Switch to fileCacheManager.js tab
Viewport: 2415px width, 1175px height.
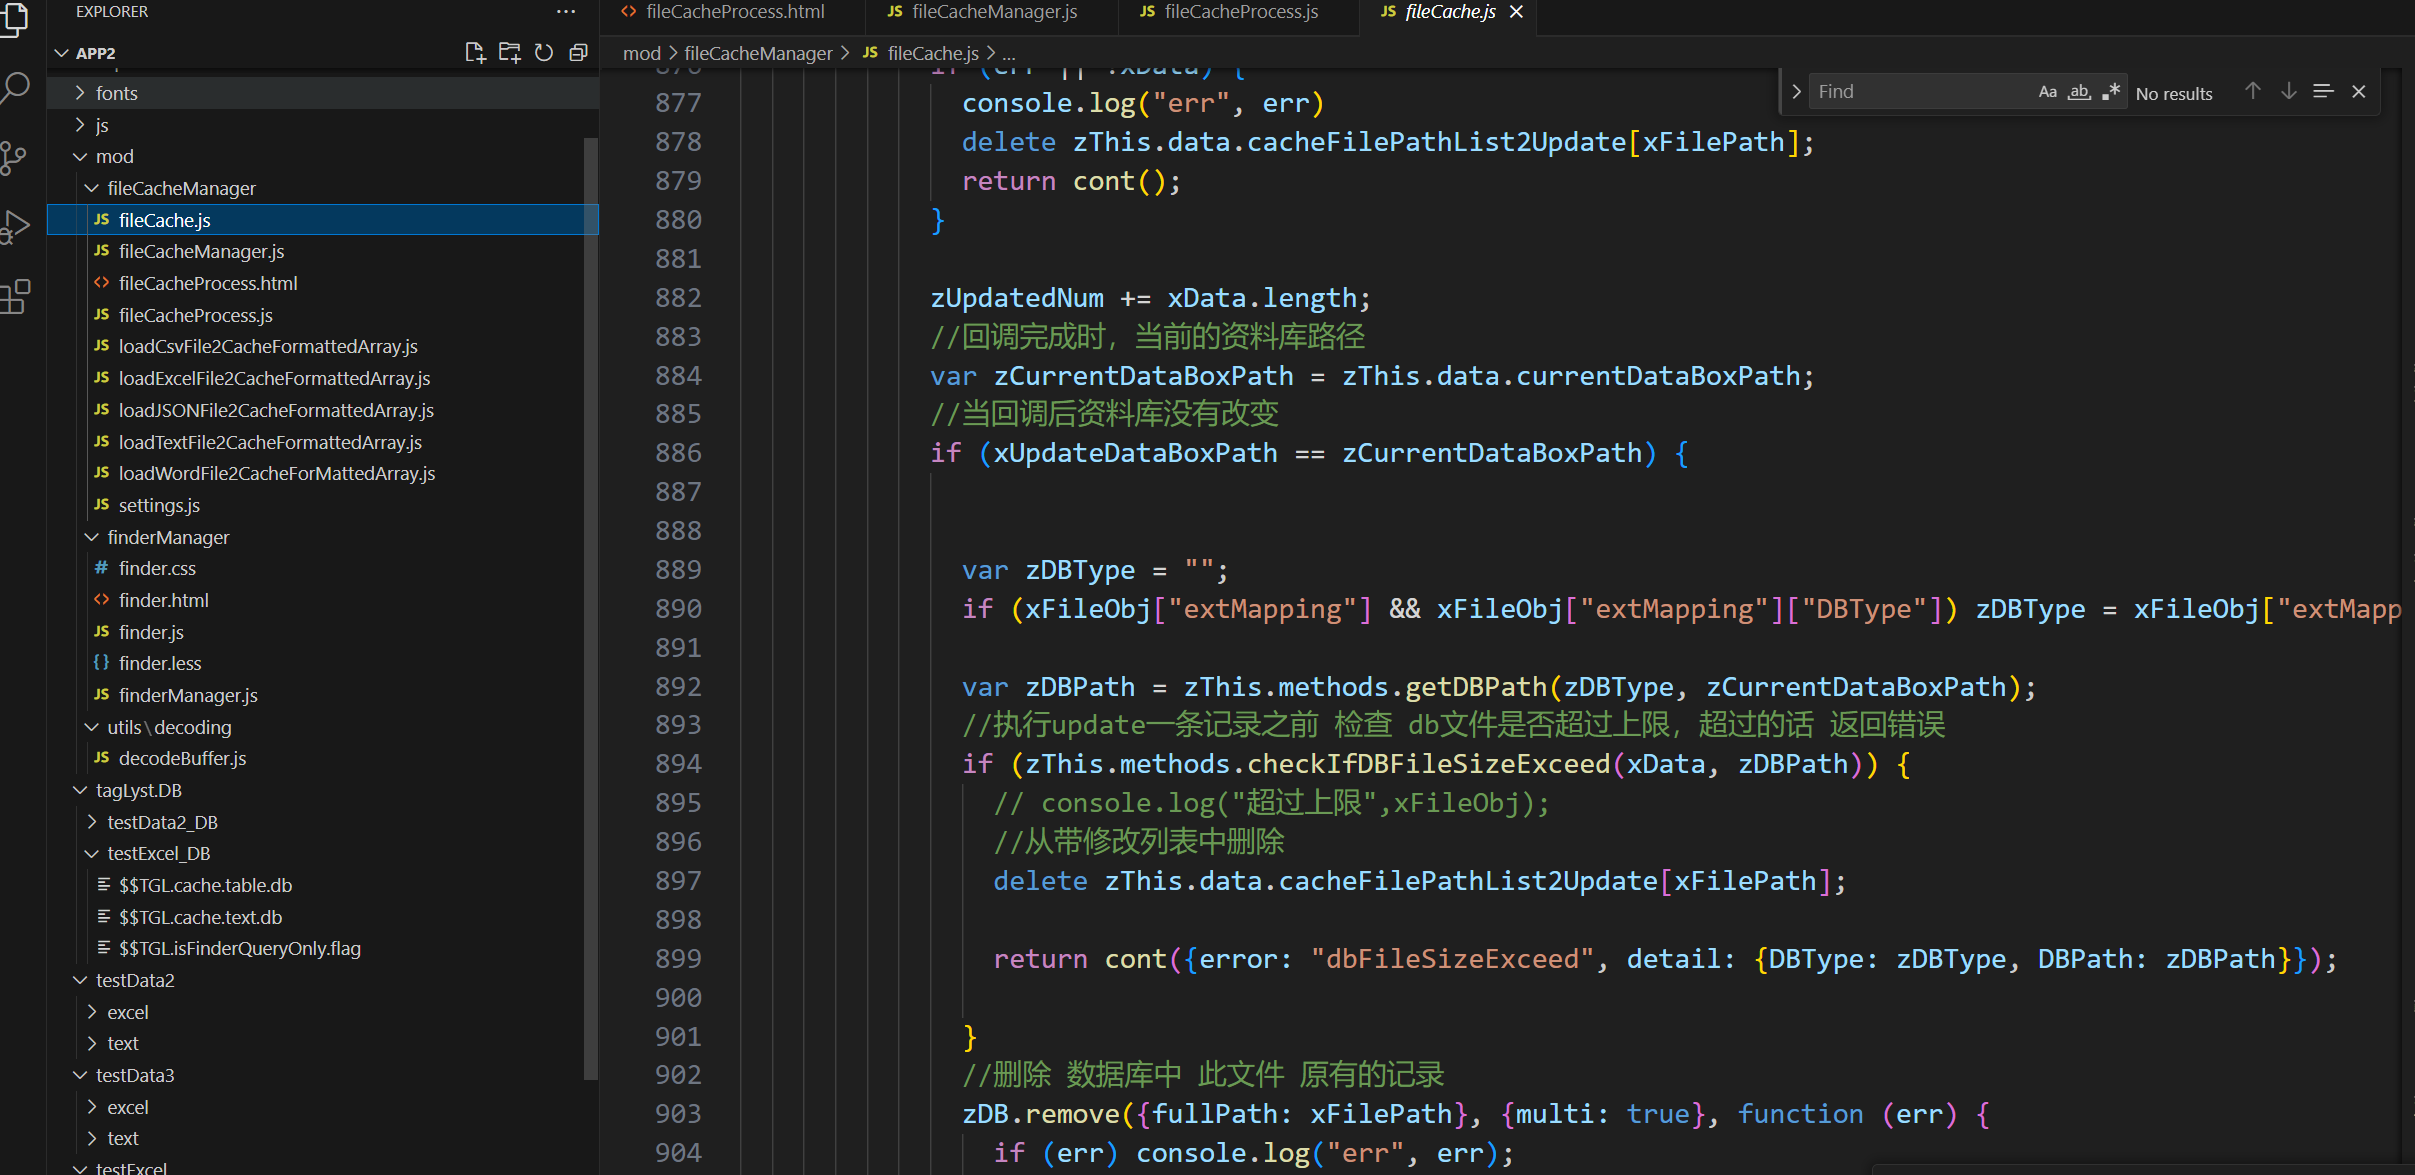(x=994, y=12)
